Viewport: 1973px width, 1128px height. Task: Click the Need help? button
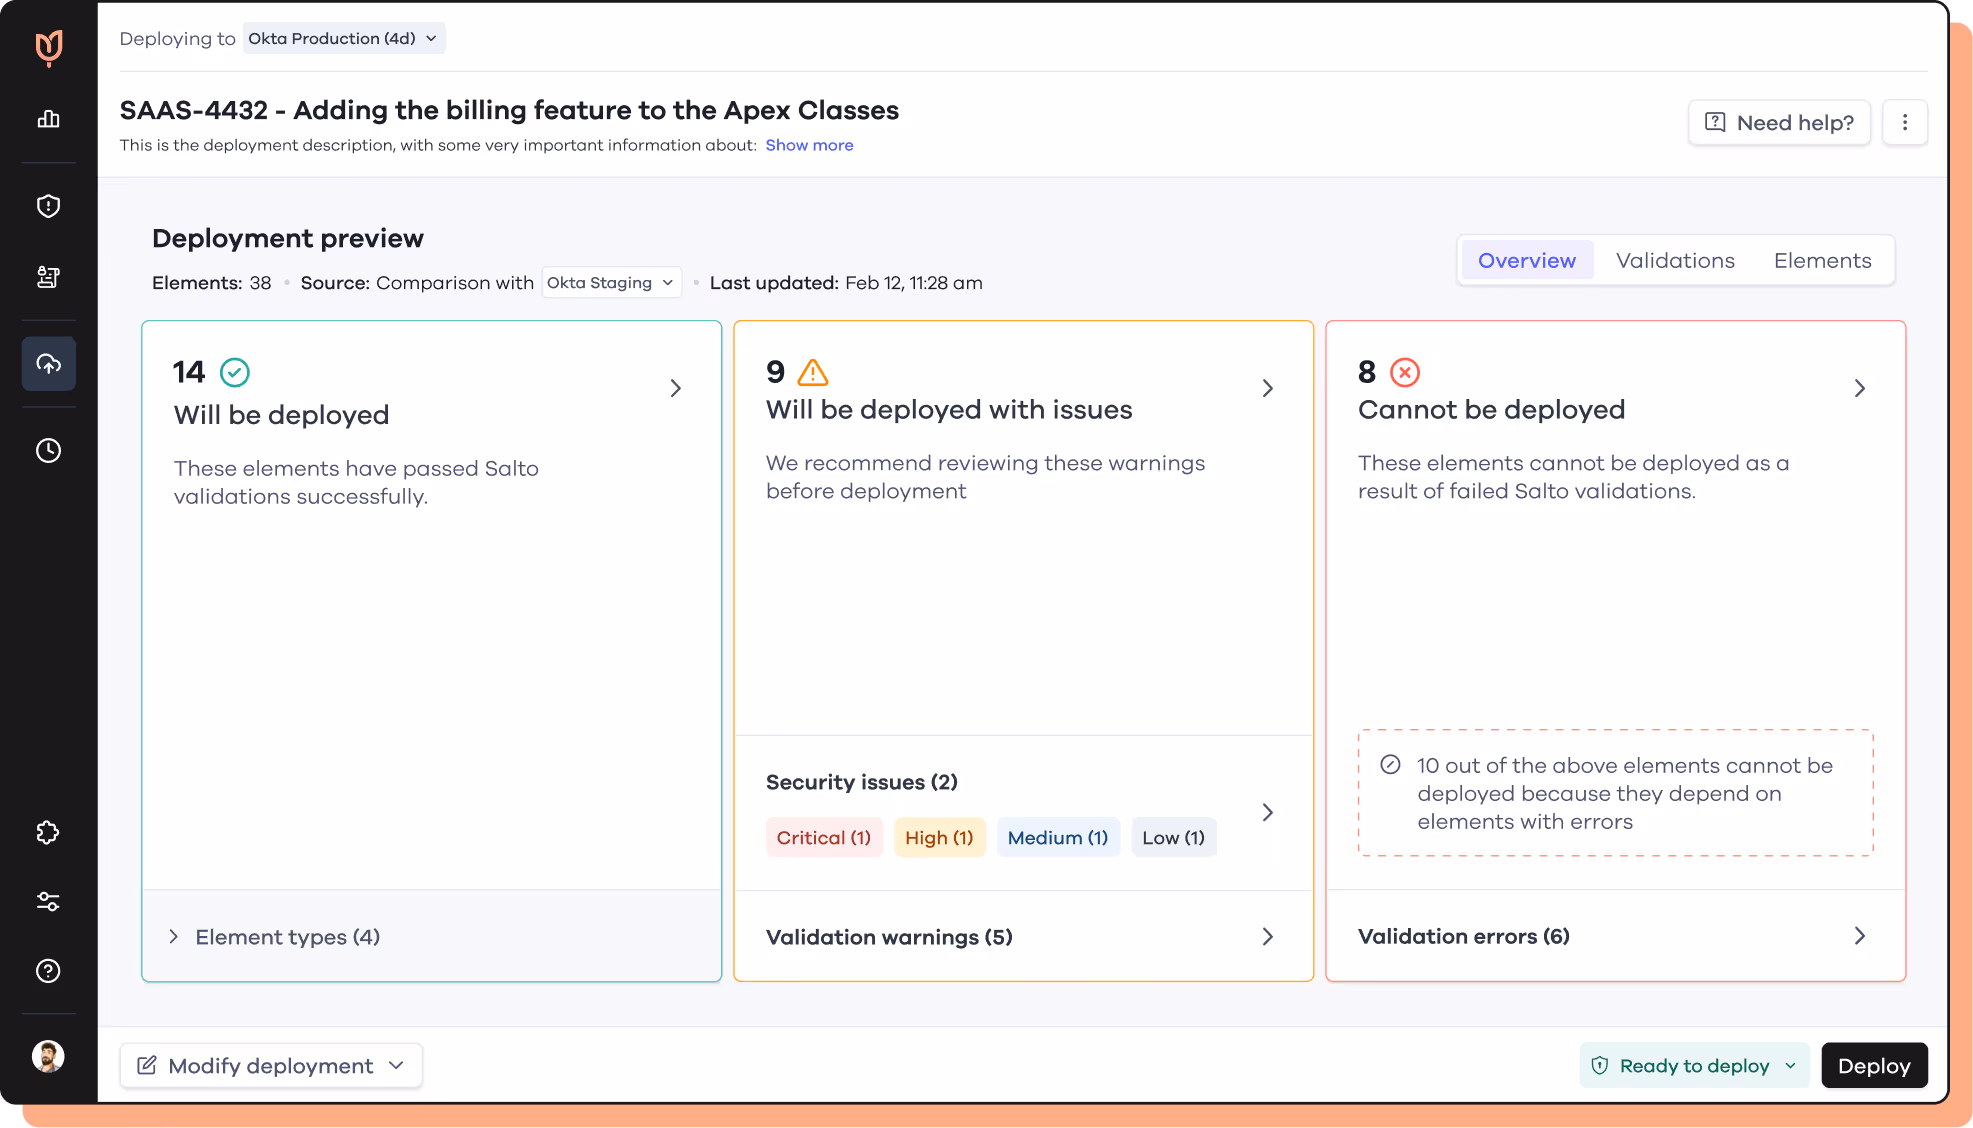coord(1779,122)
